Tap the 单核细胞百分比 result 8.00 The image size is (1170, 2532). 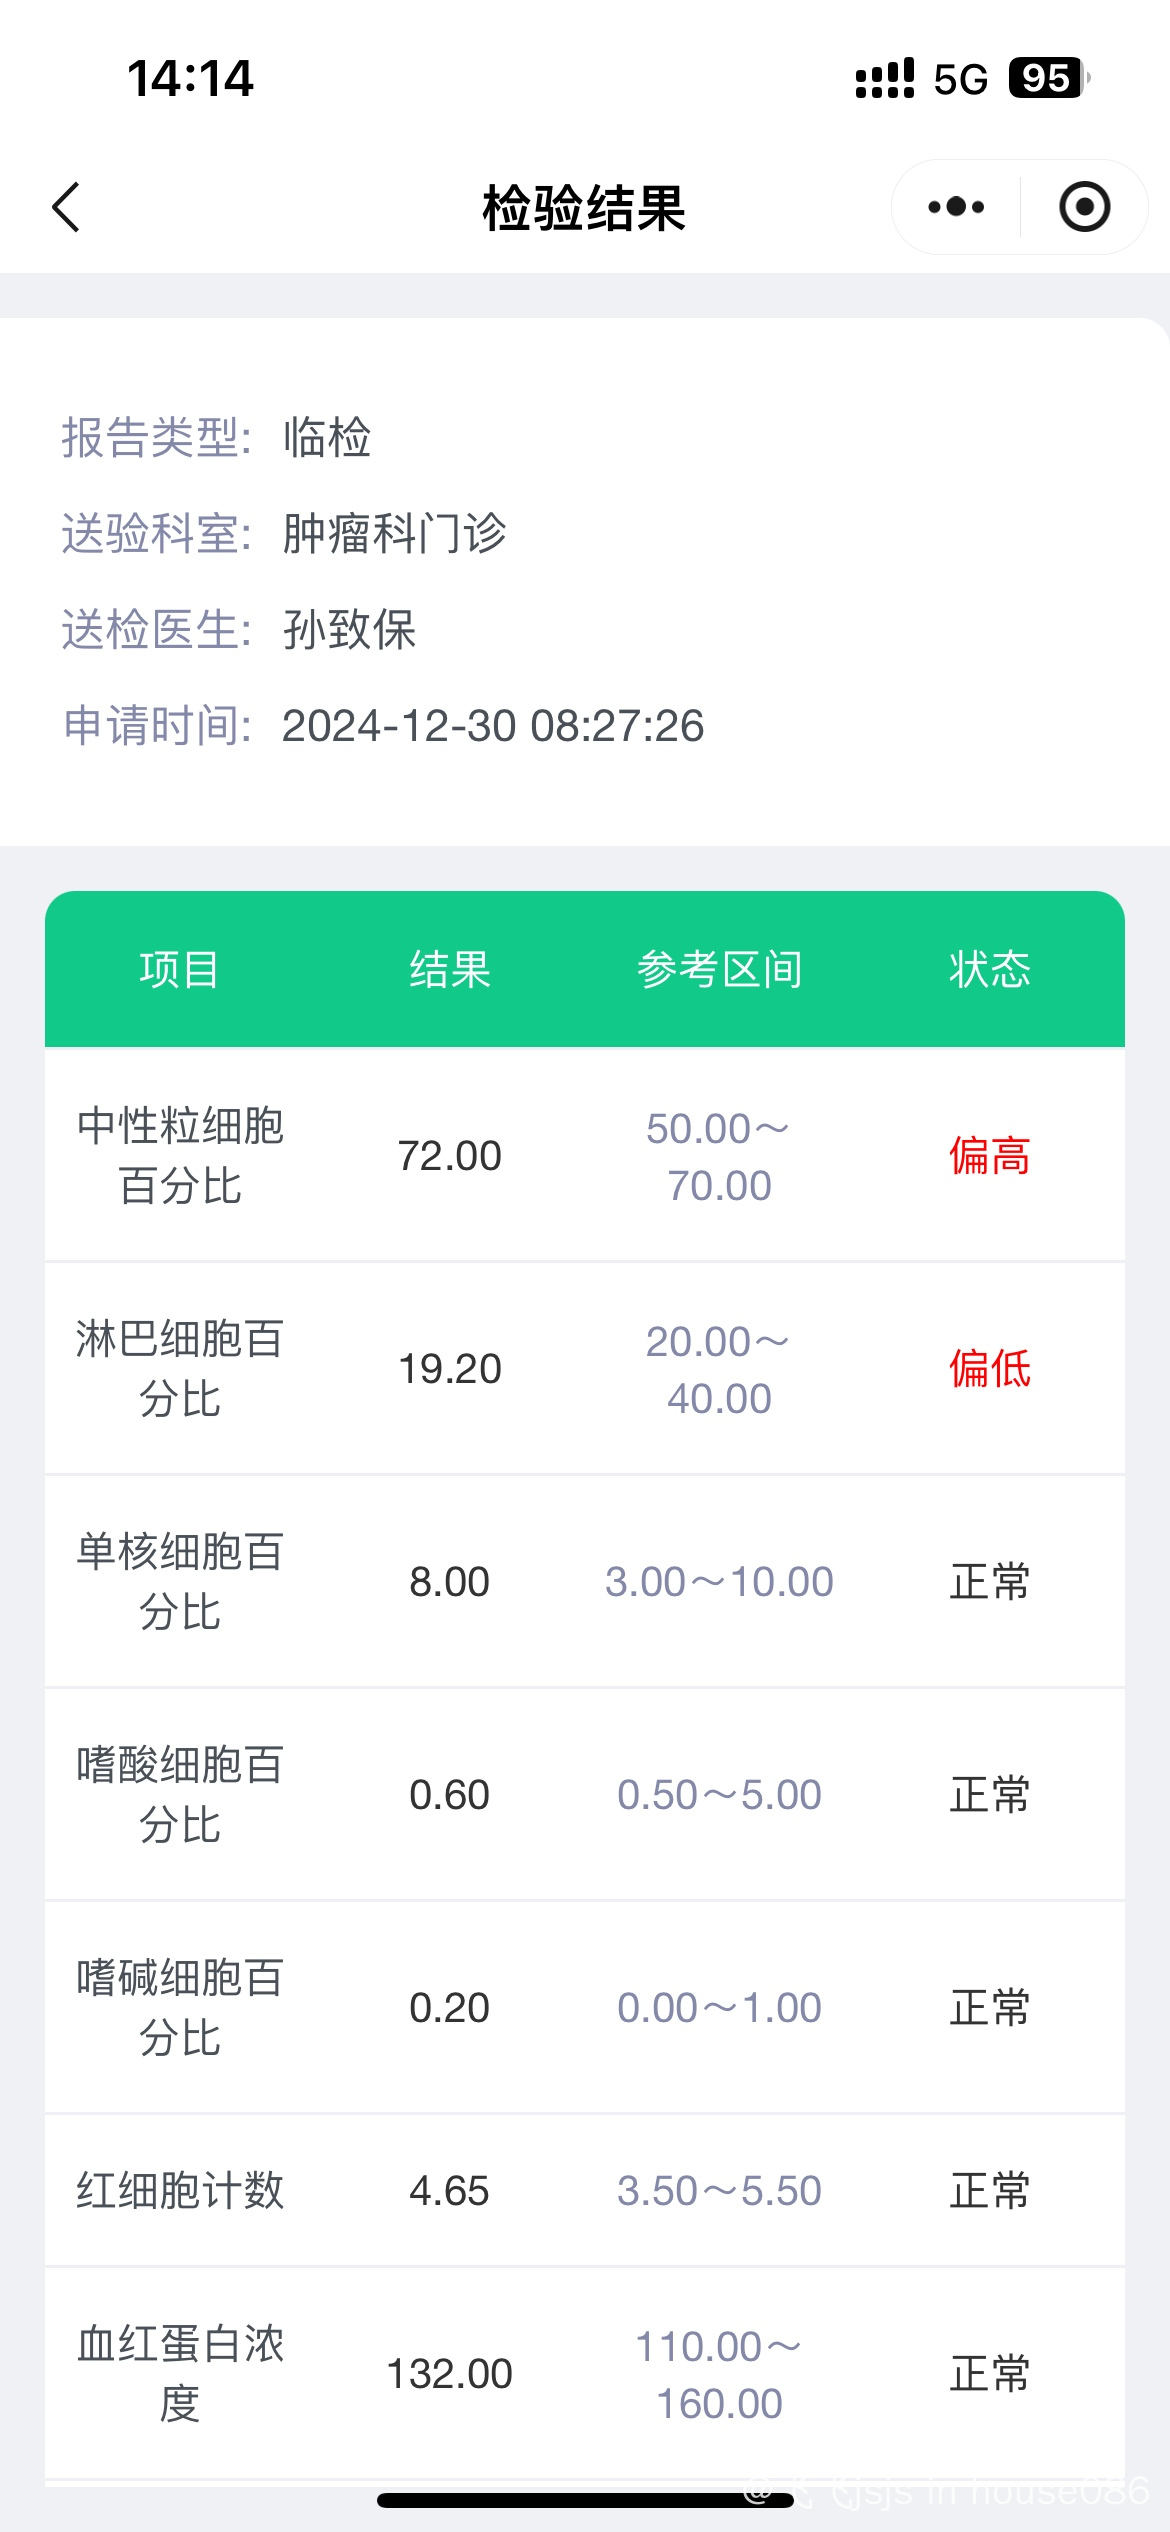click(x=450, y=1582)
